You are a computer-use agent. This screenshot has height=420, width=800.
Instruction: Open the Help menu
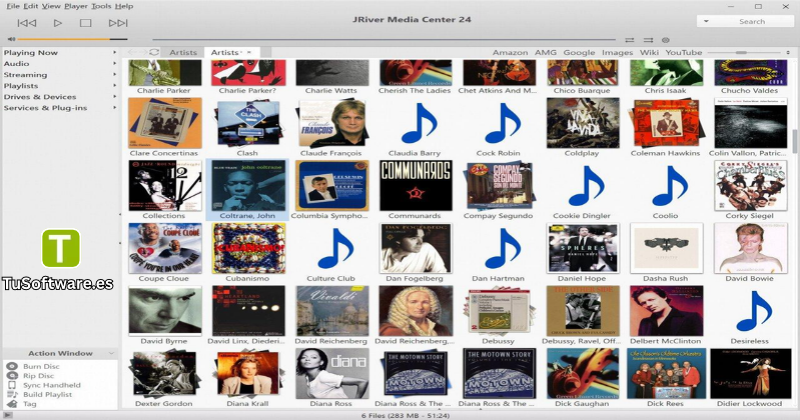point(124,6)
